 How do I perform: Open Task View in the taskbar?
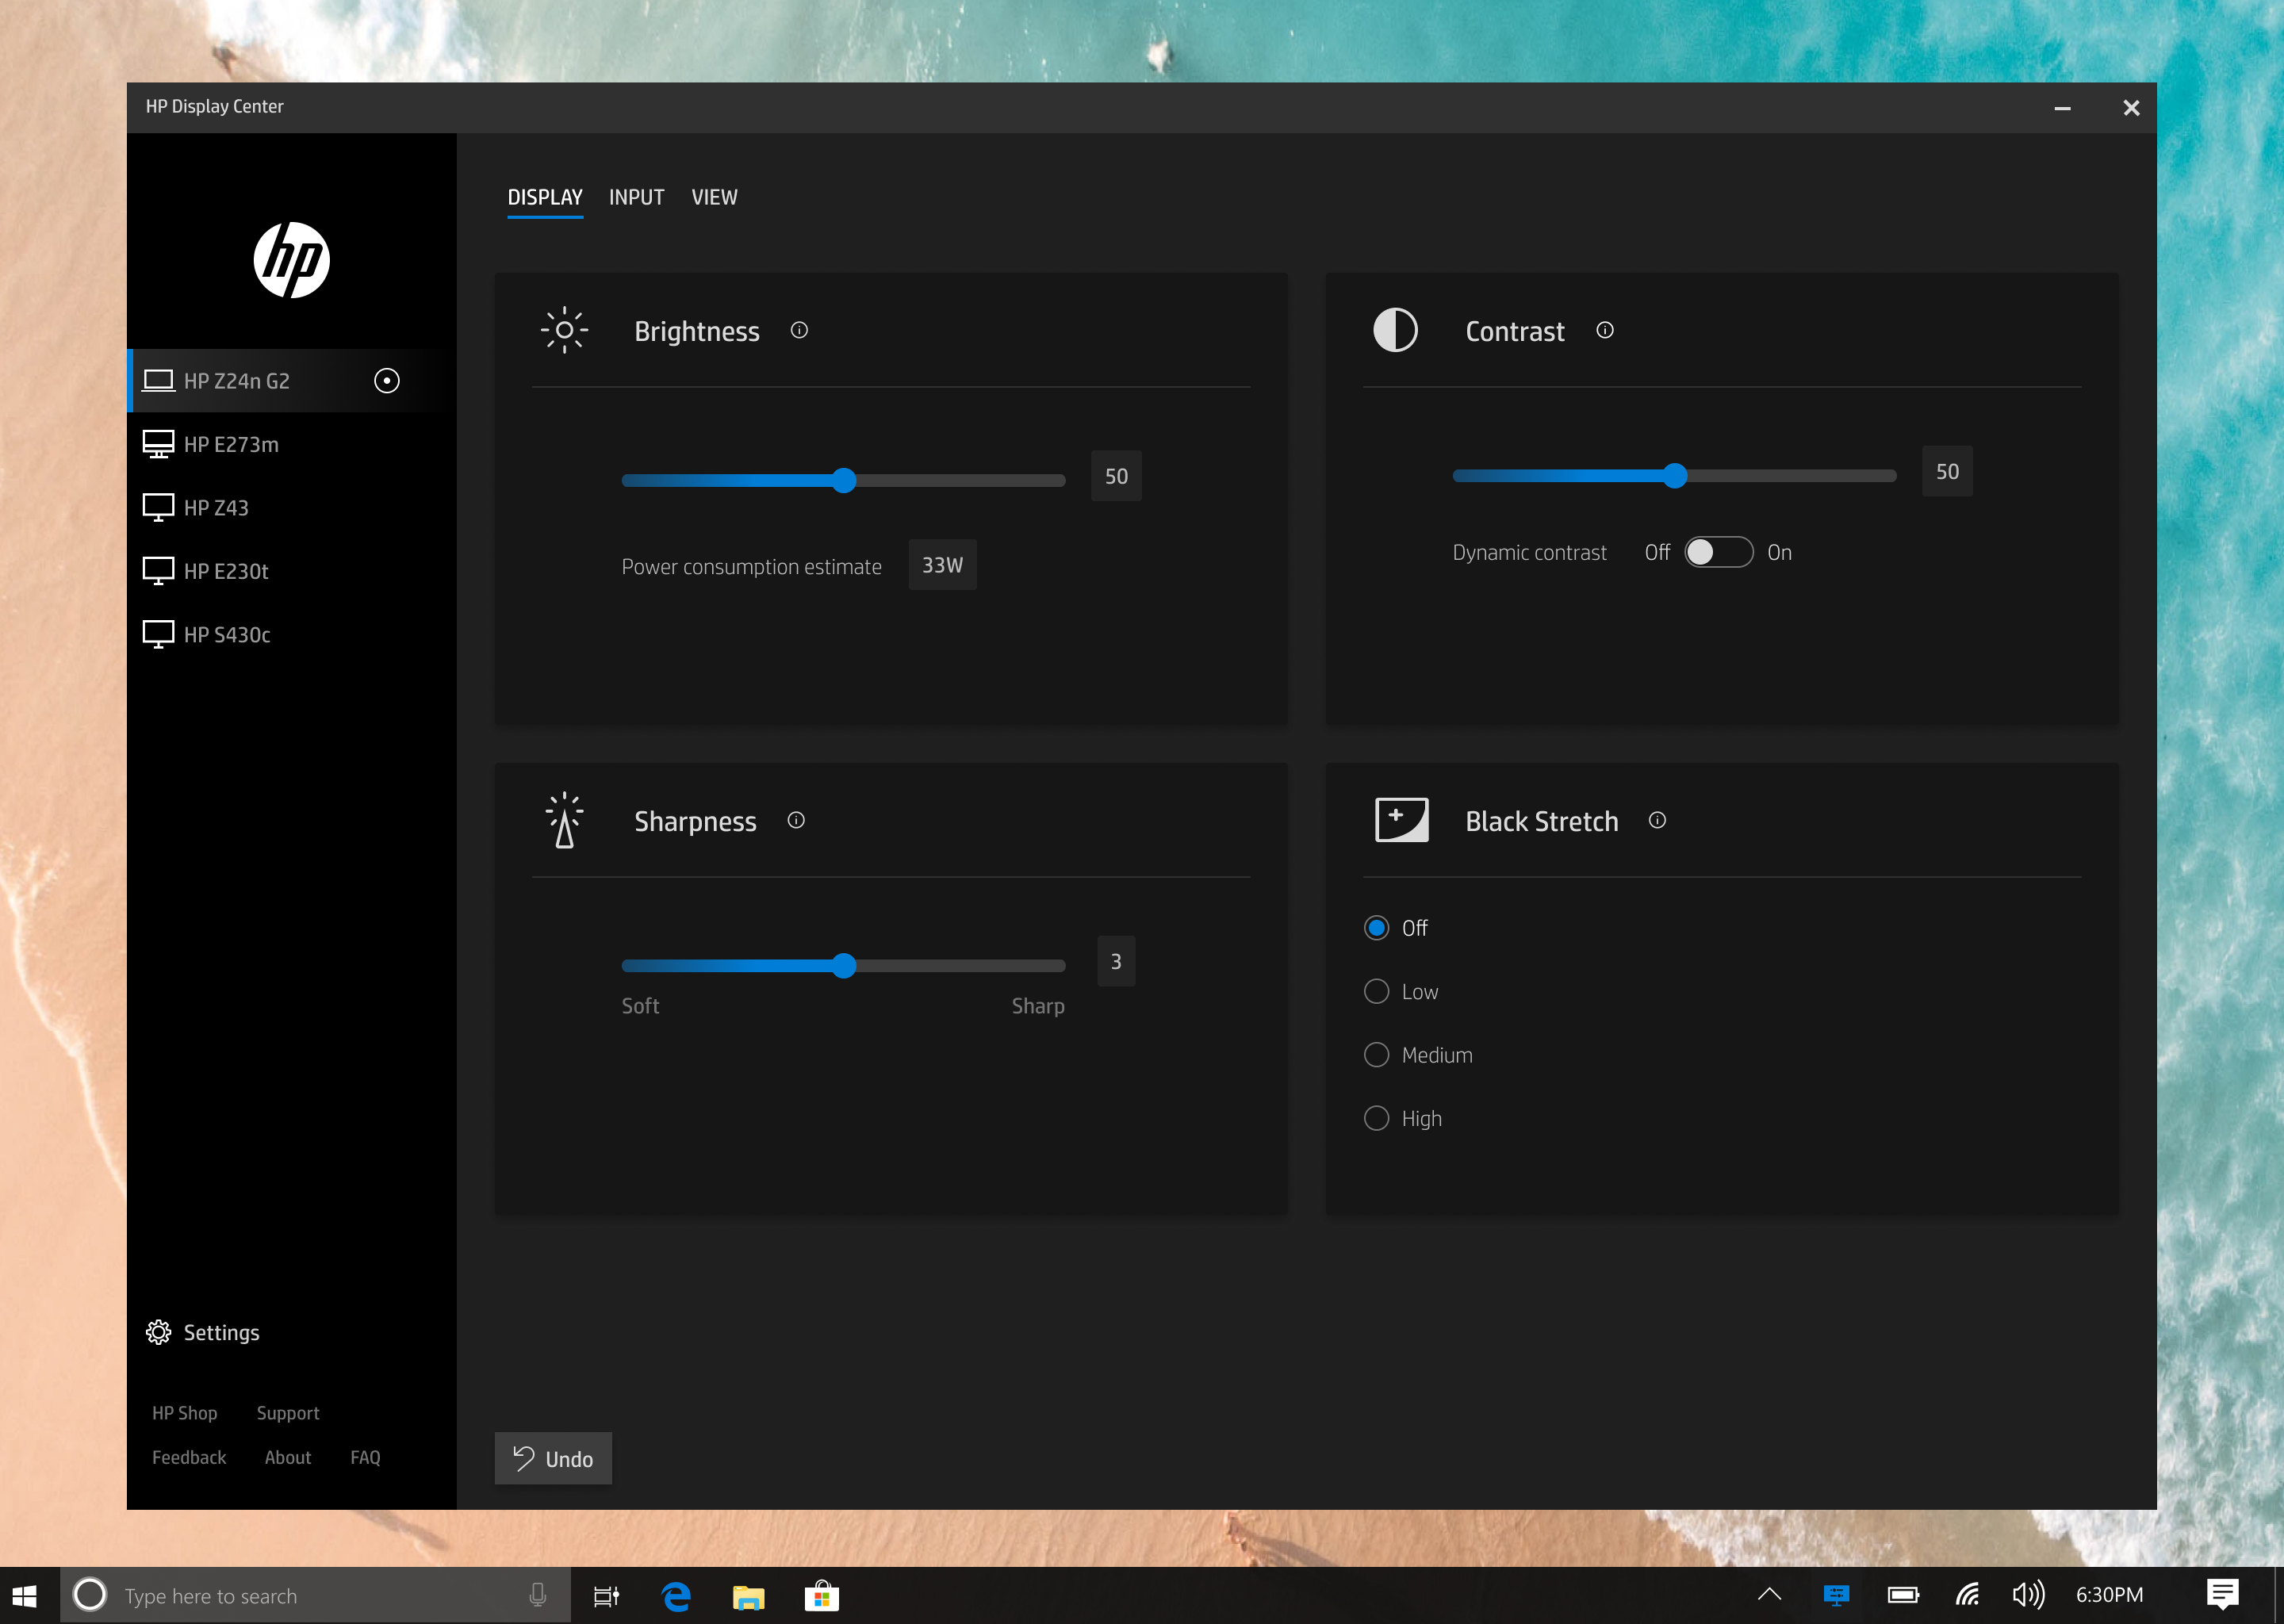click(606, 1596)
